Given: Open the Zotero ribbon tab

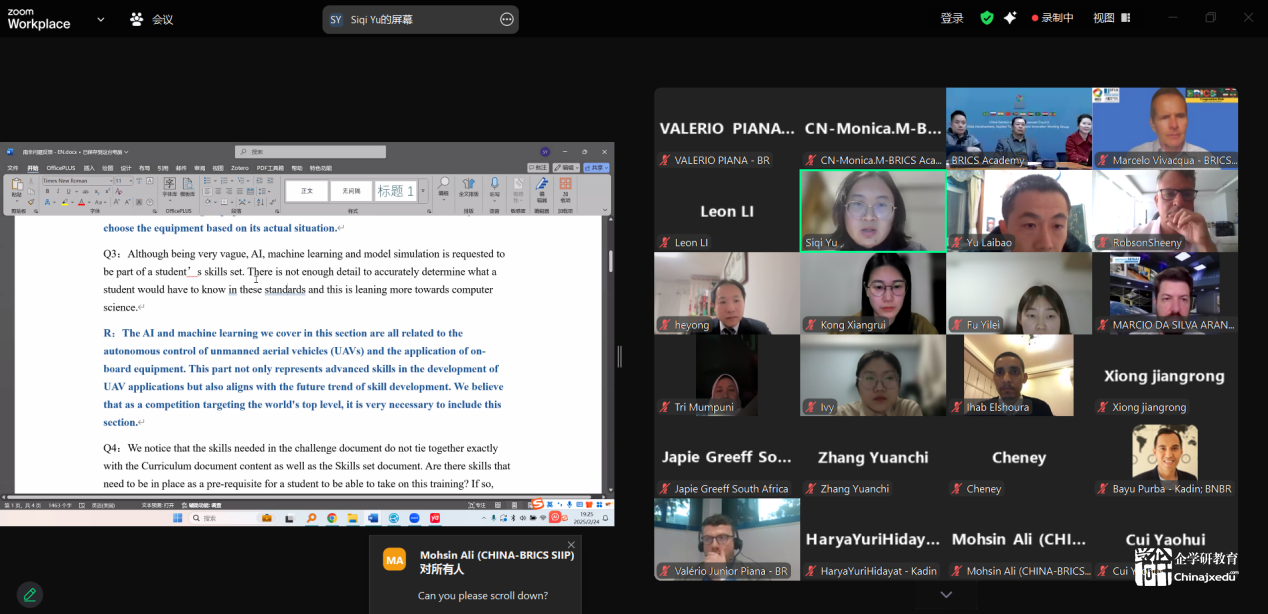Looking at the screenshot, I should tap(240, 168).
